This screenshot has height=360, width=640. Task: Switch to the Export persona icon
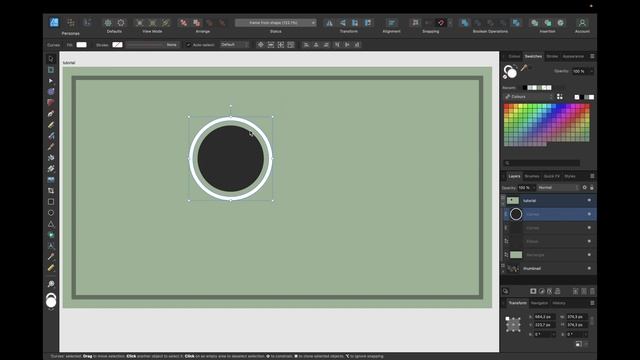(87, 22)
